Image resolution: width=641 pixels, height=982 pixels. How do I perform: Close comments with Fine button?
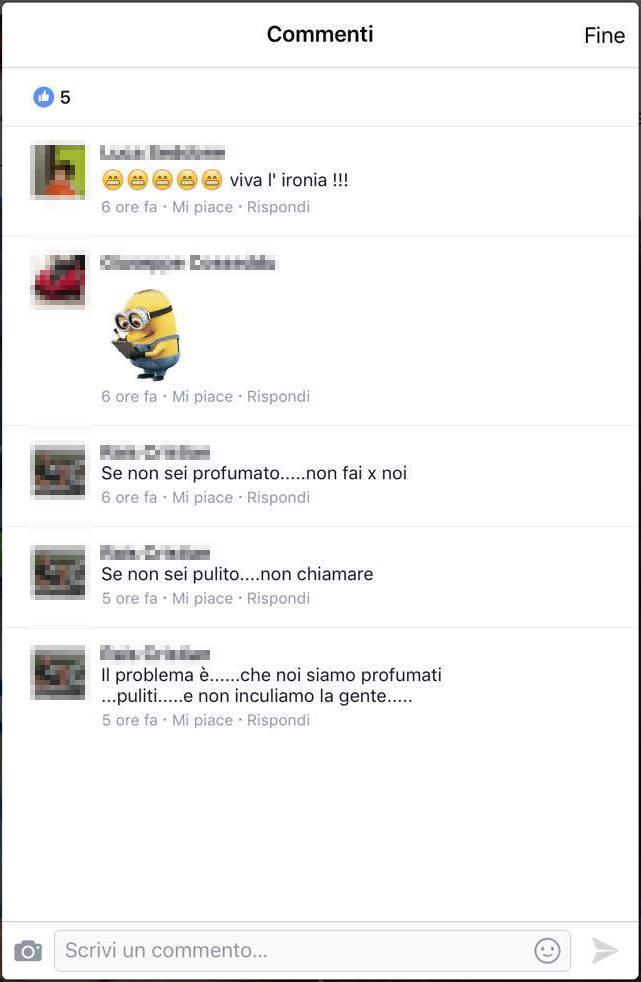point(604,35)
